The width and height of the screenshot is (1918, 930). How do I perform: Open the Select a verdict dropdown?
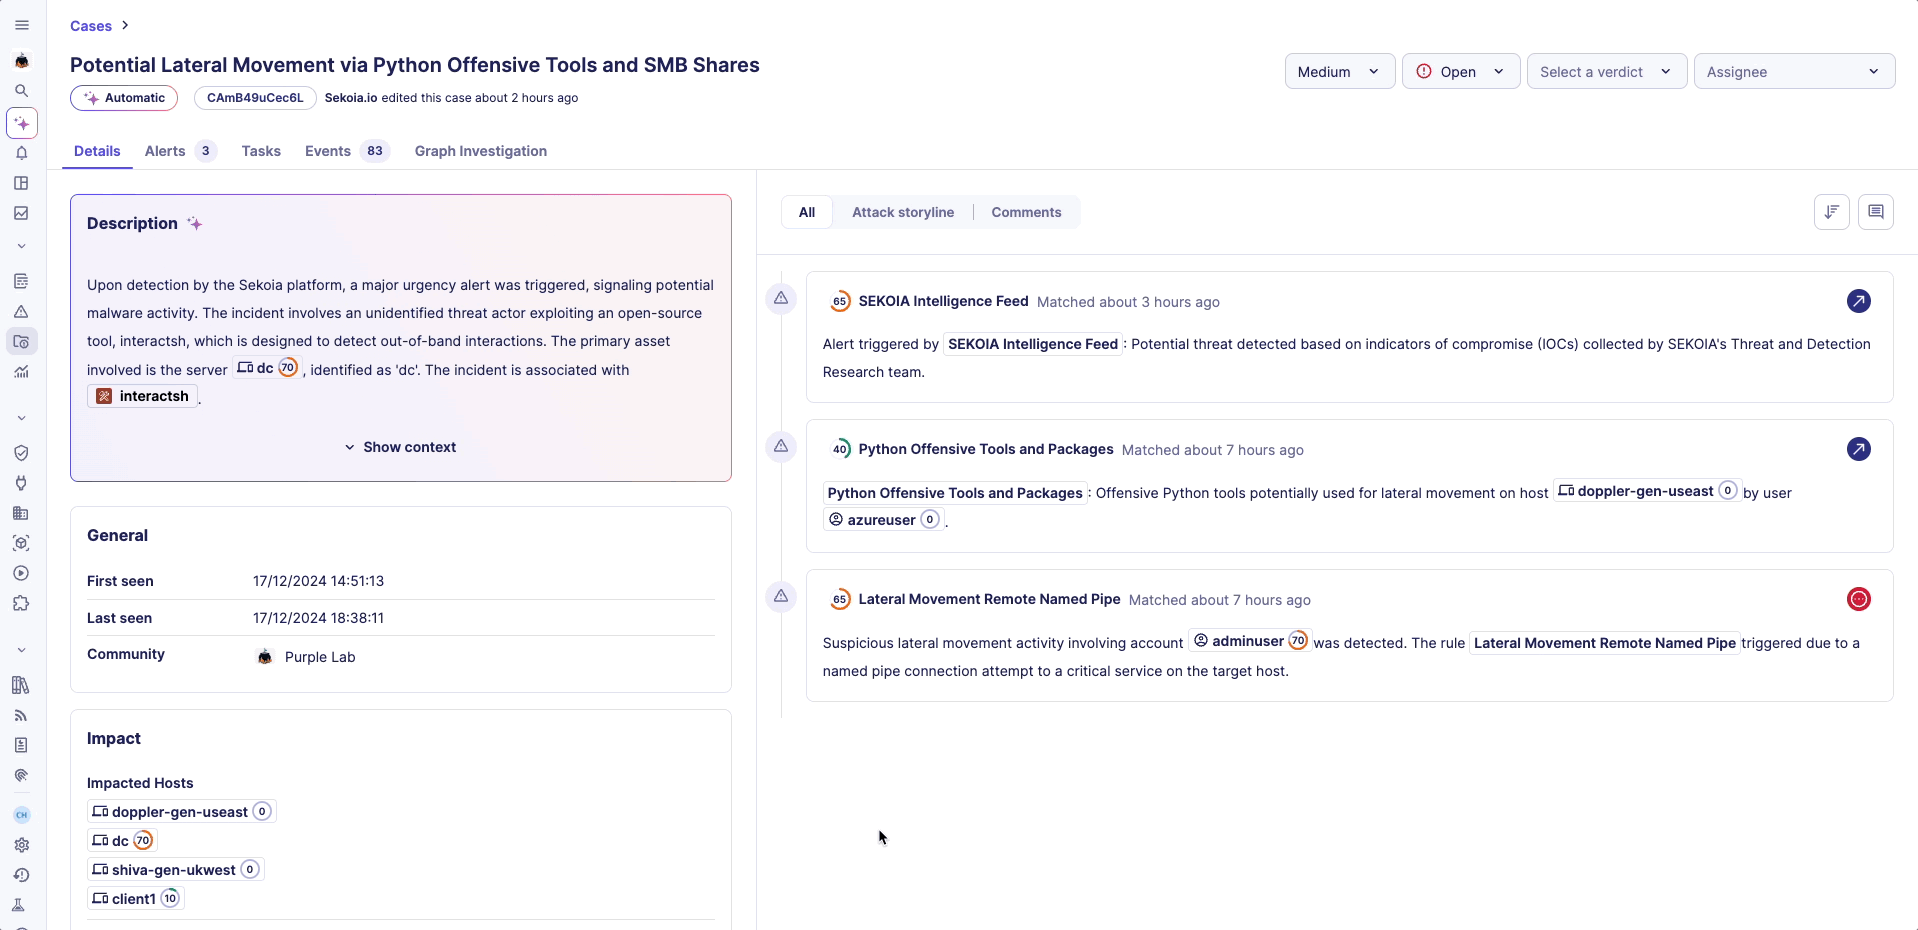pos(1606,72)
